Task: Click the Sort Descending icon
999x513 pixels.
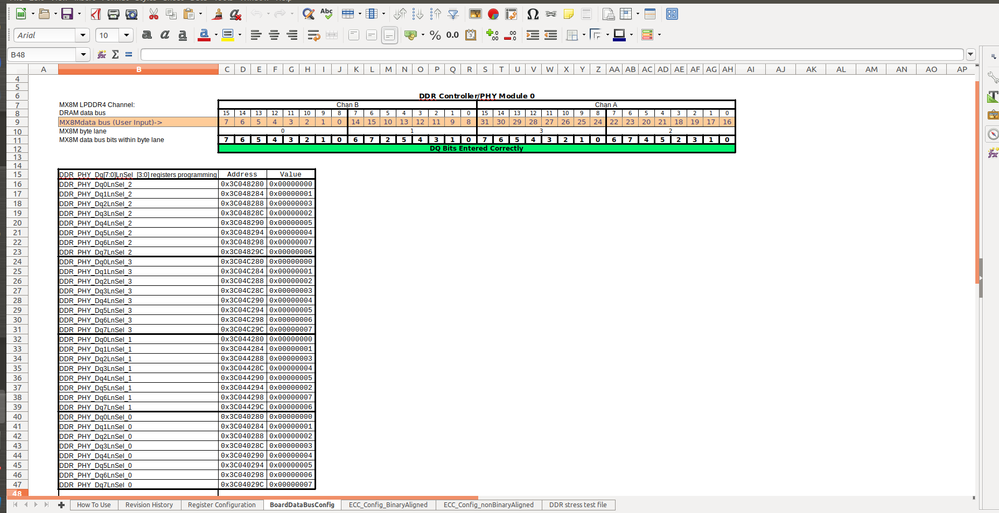Action: pos(436,13)
